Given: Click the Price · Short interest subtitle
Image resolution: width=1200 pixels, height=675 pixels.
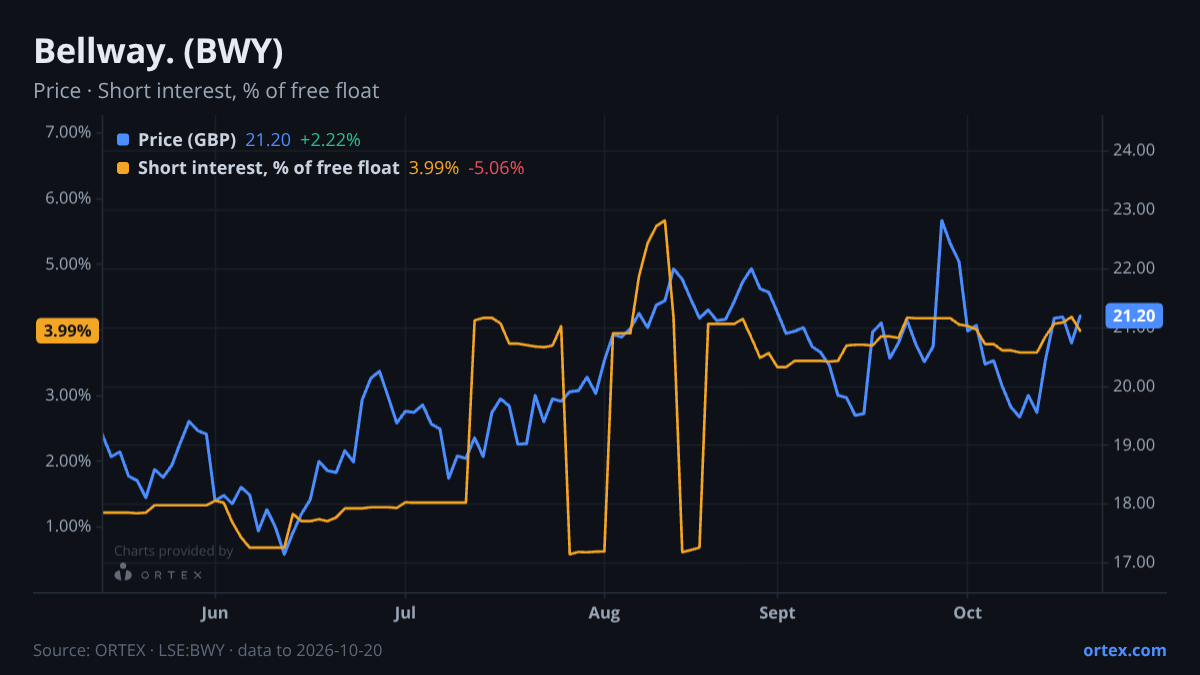Looking at the screenshot, I should [x=206, y=91].
